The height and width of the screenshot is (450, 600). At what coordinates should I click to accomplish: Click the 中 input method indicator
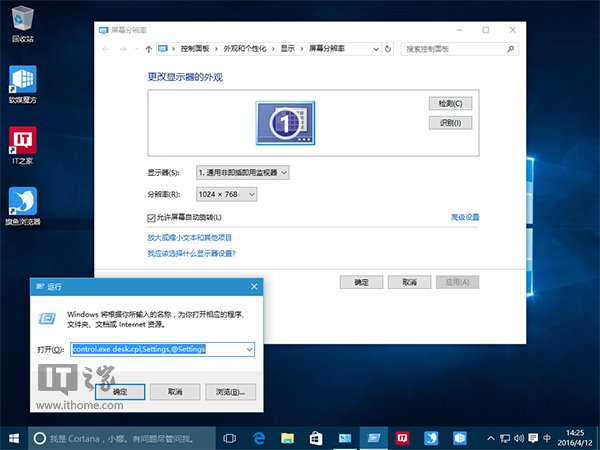547,439
